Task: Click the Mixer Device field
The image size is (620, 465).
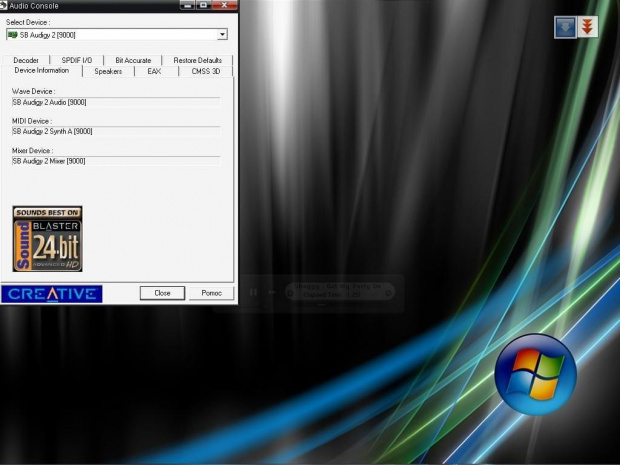Action: (116, 161)
